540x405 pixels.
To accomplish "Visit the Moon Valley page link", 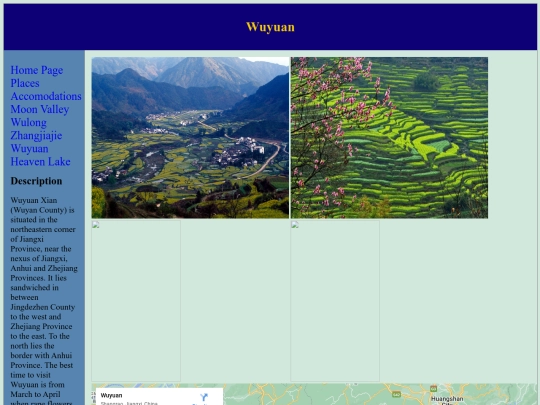I will (40, 110).
